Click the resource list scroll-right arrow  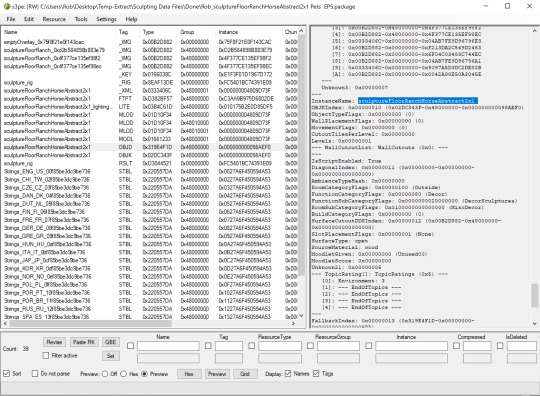(293, 323)
